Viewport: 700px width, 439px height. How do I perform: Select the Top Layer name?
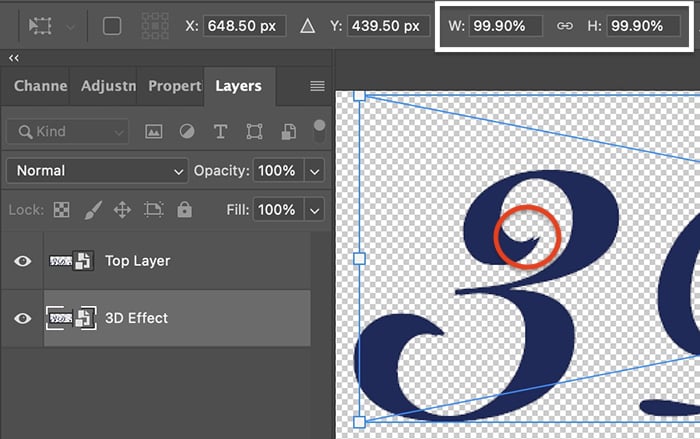(x=138, y=261)
